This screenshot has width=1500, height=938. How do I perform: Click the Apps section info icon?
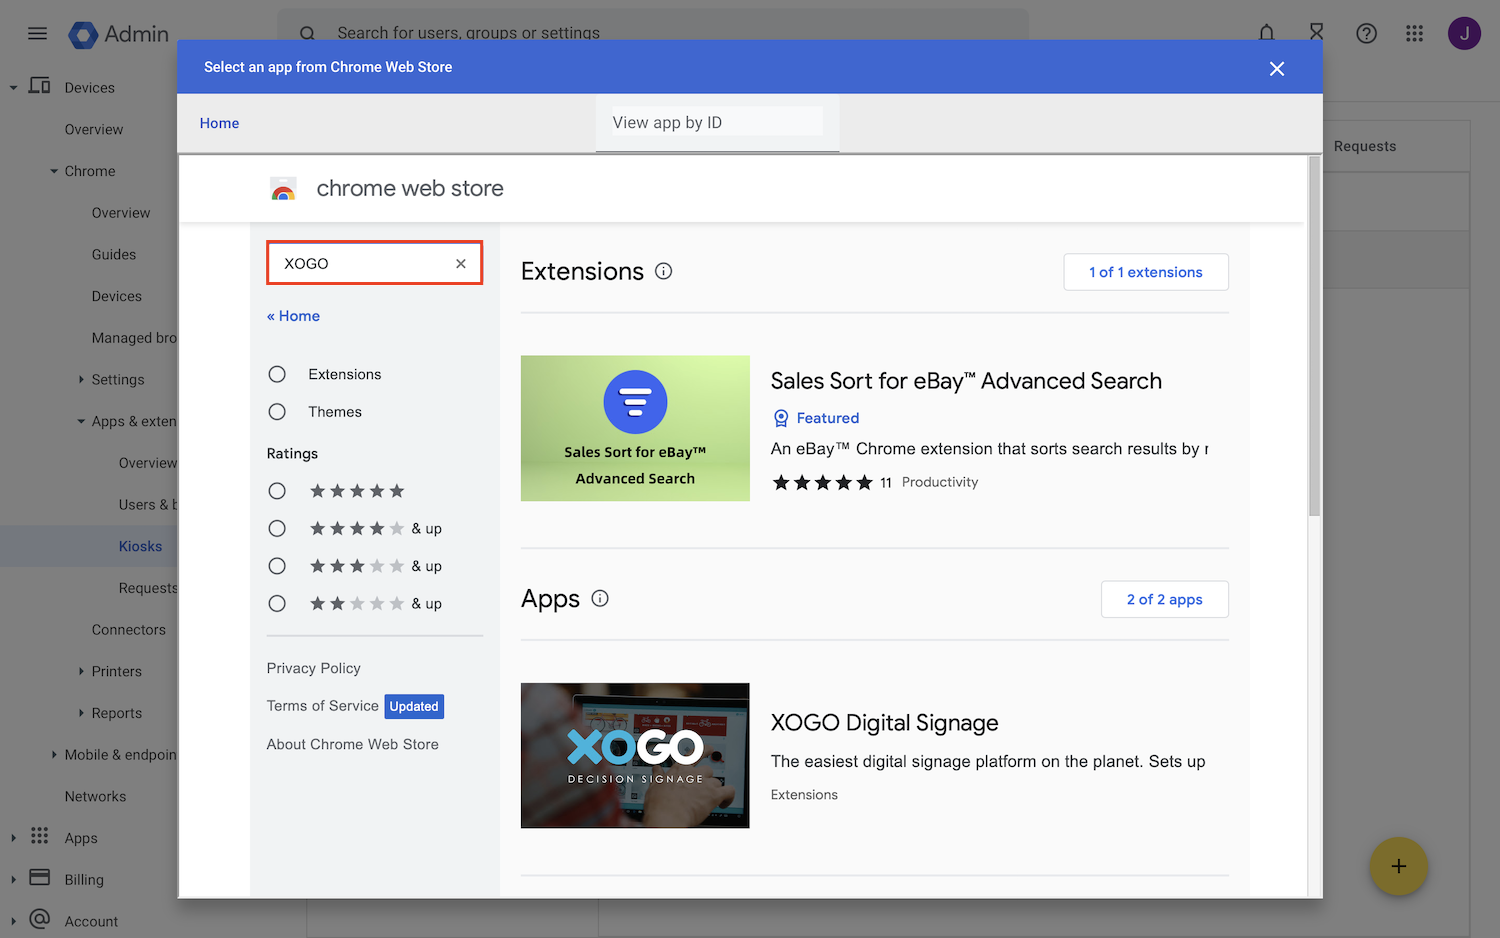[599, 598]
